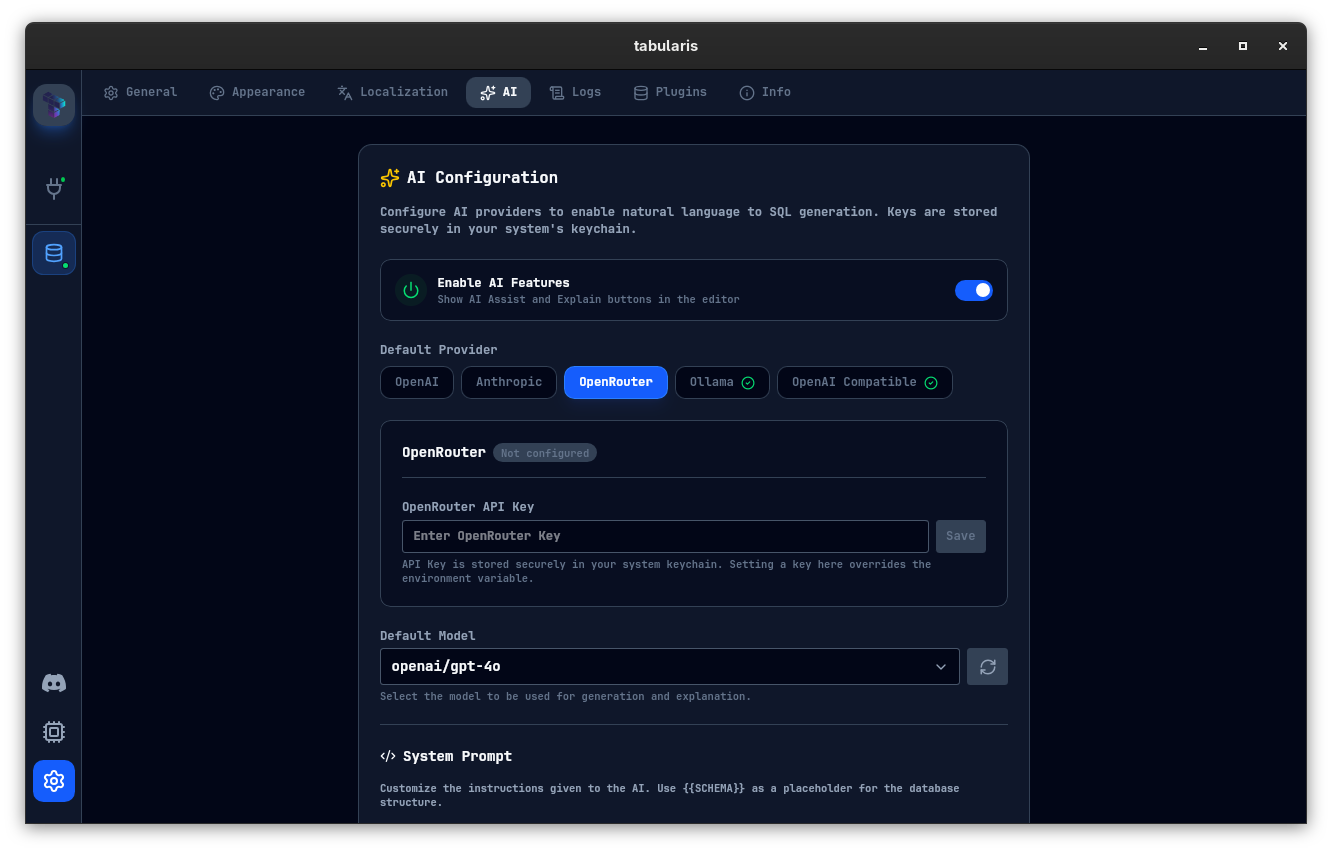
Task: Refresh the model list with the reload icon
Action: pos(987,666)
